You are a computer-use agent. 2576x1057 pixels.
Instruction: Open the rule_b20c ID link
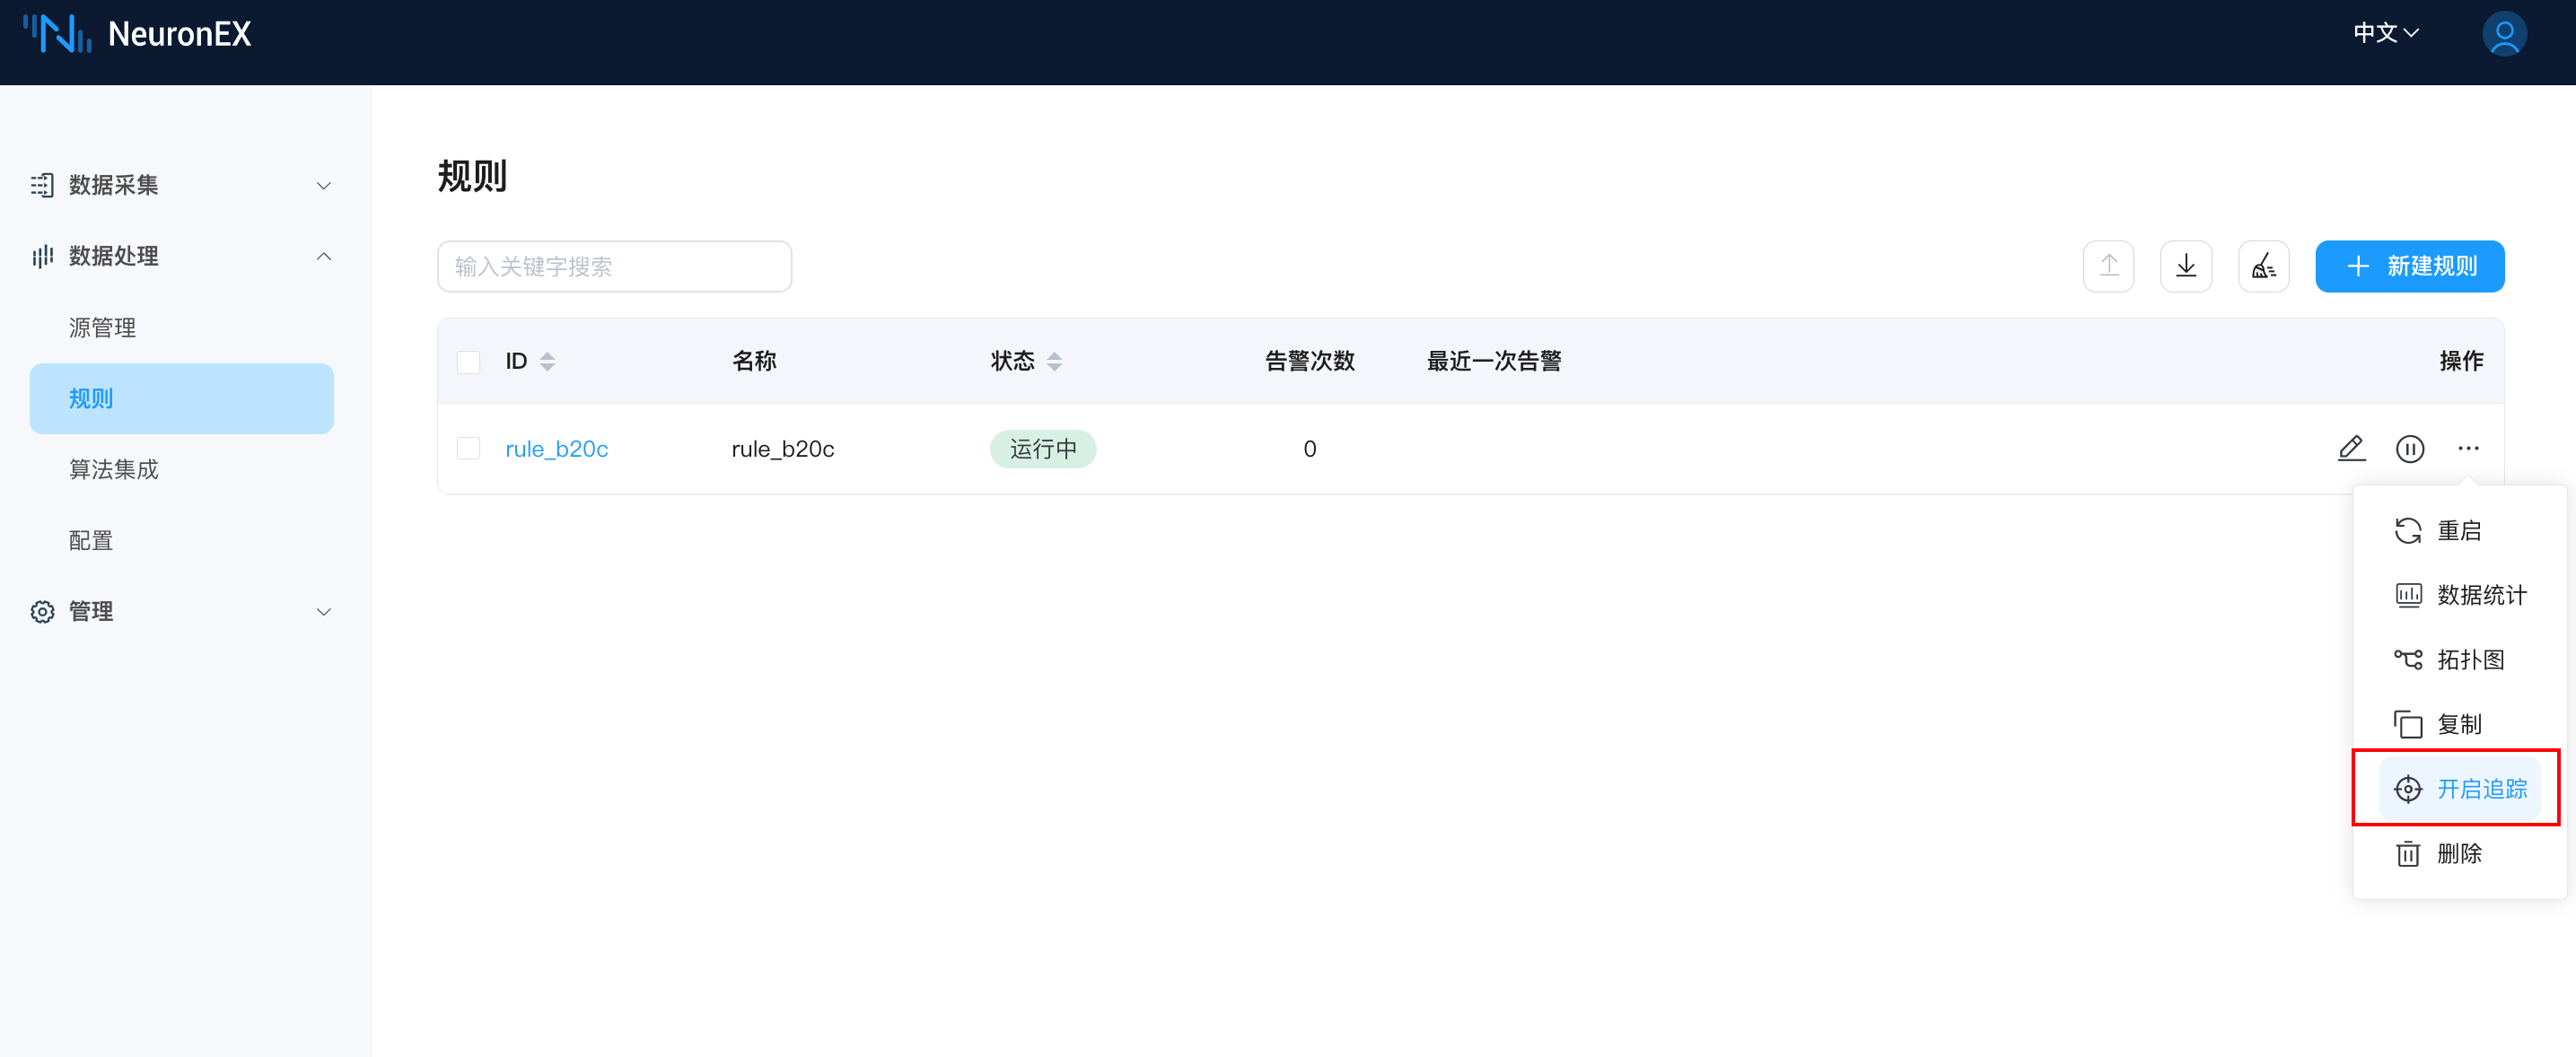click(556, 449)
